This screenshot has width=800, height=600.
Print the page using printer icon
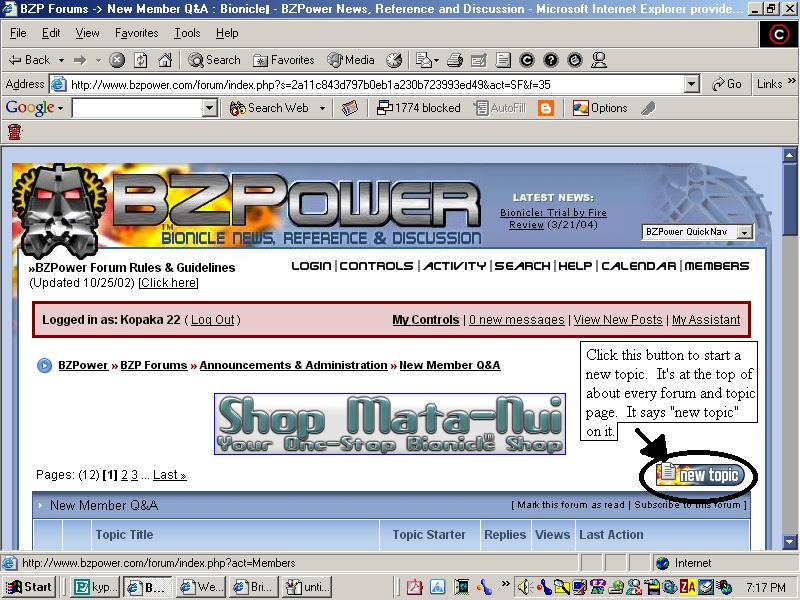point(455,60)
